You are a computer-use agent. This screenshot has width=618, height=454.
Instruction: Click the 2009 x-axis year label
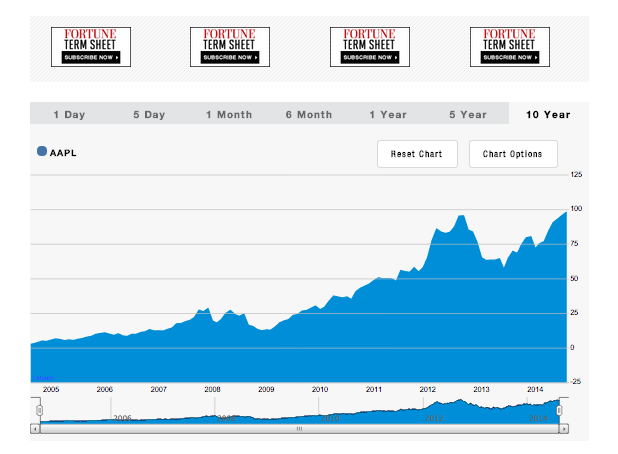pos(266,389)
